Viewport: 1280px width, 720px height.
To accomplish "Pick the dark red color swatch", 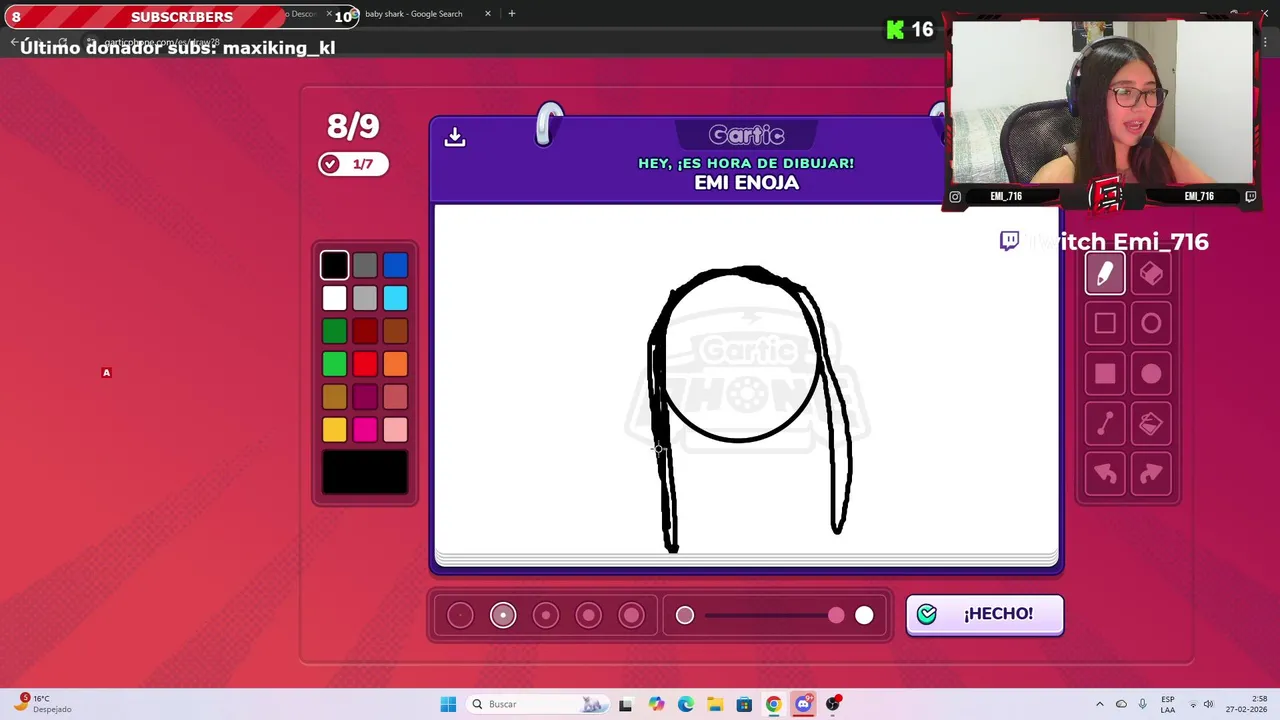I will click(365, 331).
